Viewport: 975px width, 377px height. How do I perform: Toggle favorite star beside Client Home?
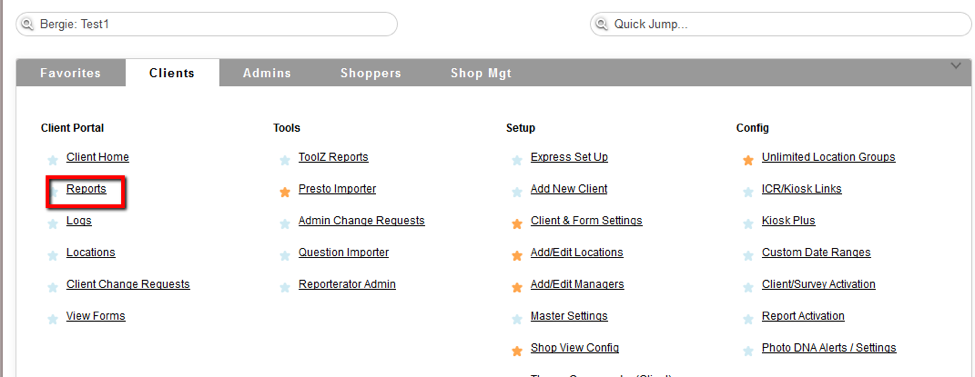coord(53,160)
